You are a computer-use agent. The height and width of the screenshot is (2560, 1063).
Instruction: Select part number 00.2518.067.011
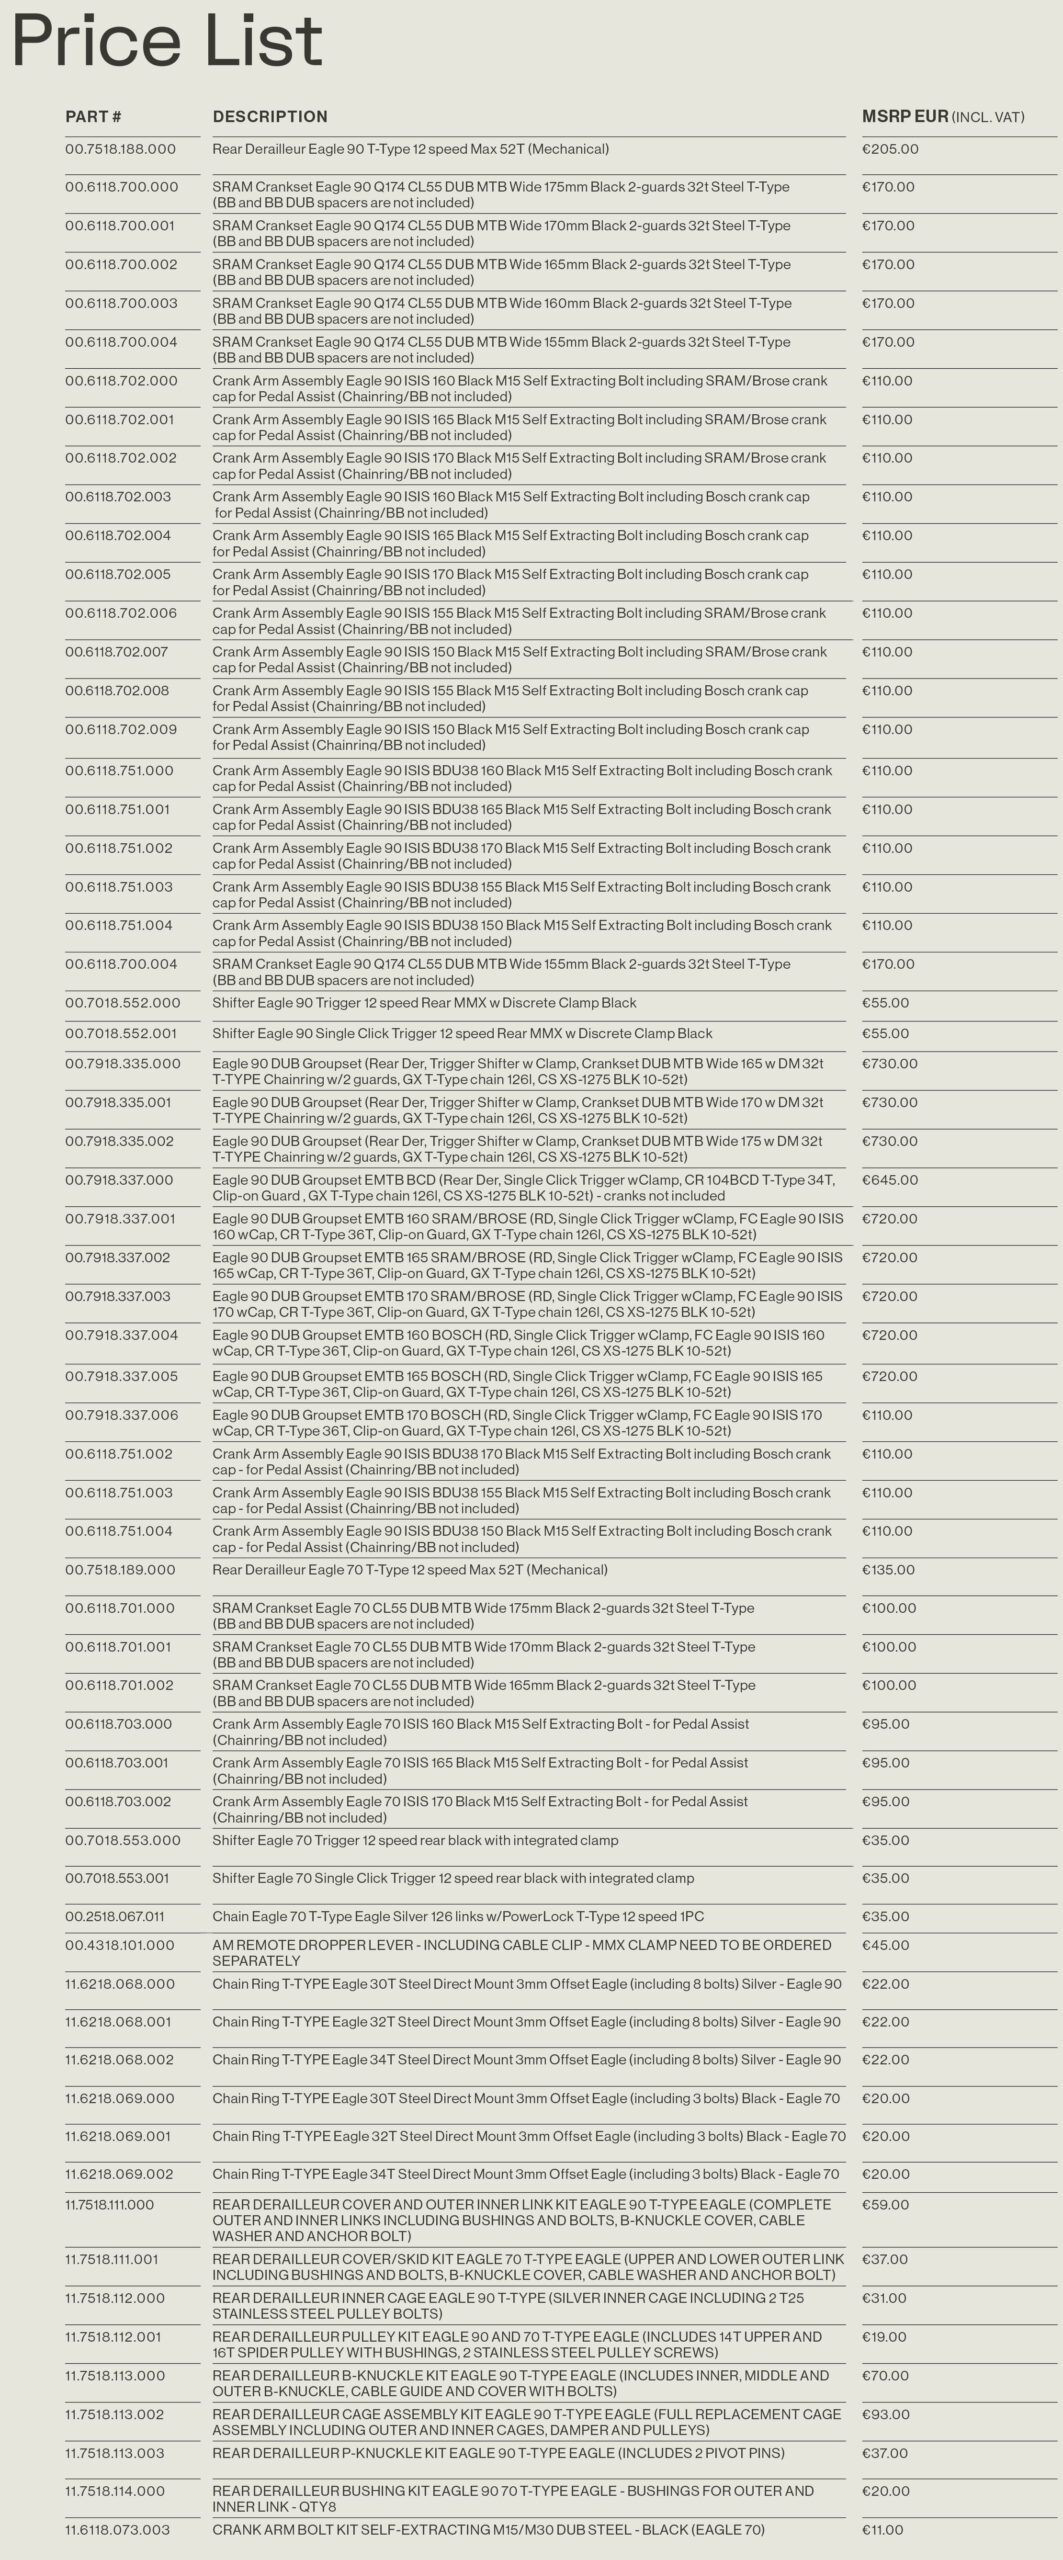click(x=115, y=1917)
